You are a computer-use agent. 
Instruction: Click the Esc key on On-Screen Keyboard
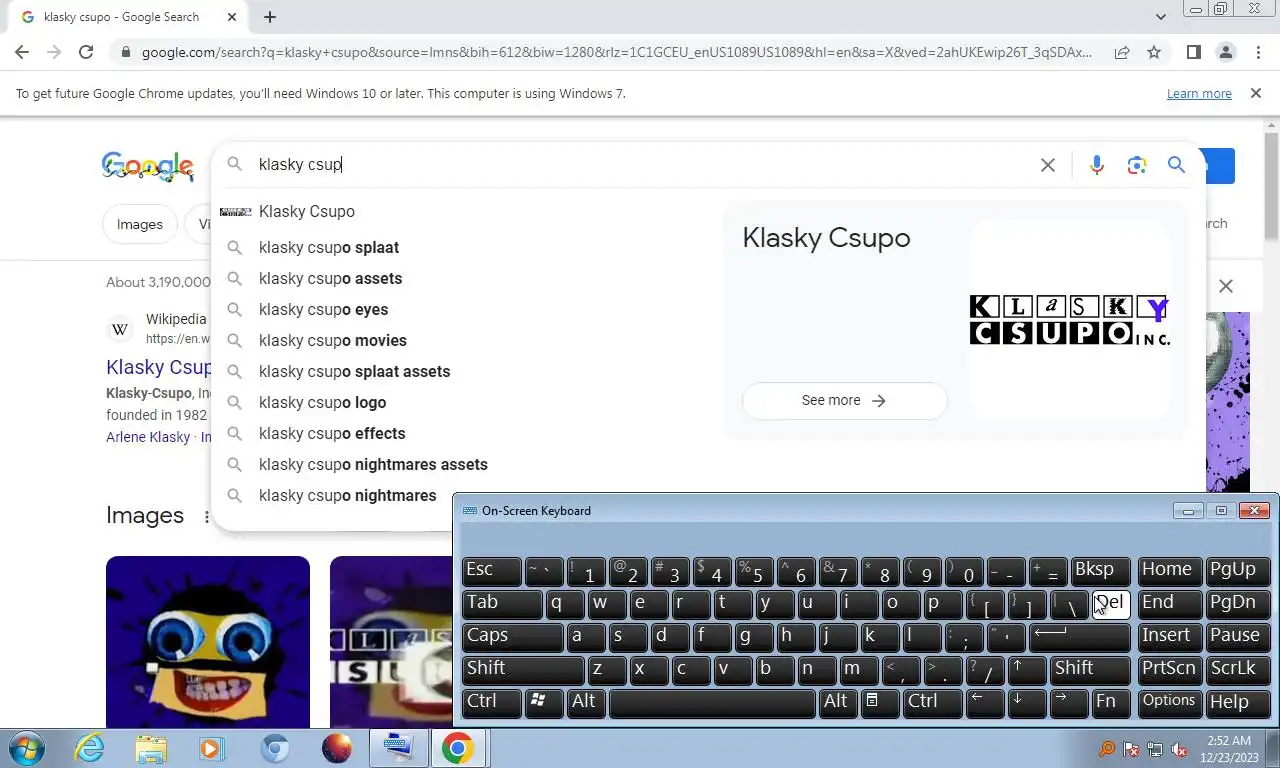point(491,571)
